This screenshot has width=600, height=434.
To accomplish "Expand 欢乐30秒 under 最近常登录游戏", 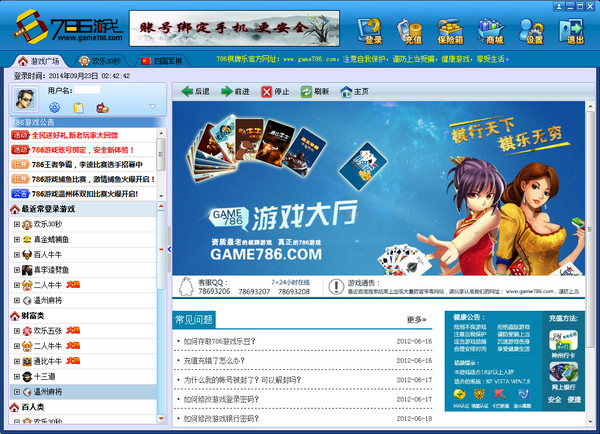I will 17,224.
